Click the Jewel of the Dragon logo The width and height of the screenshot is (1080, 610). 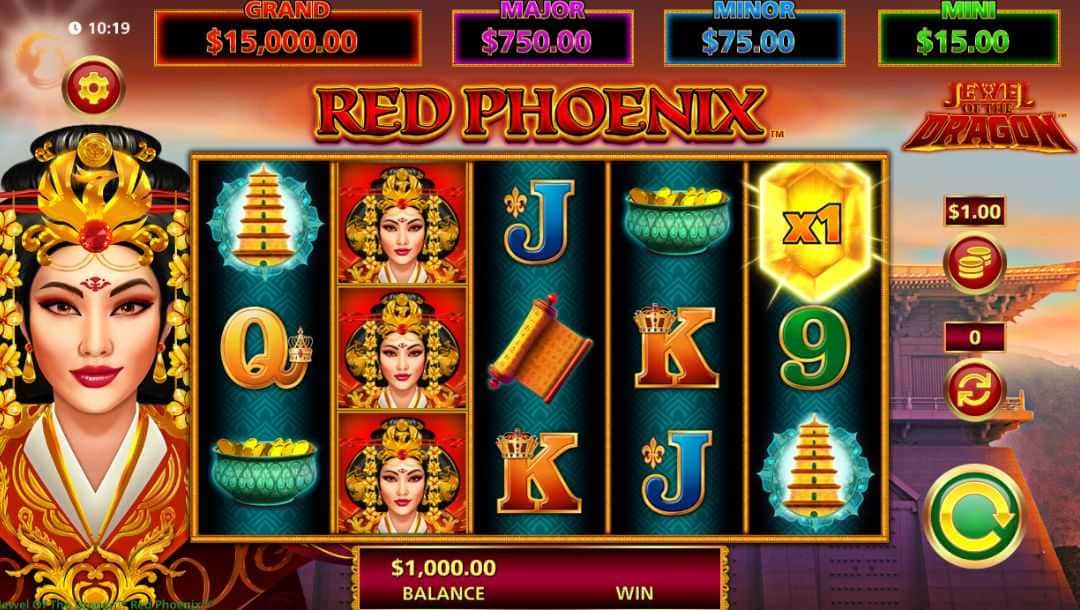click(988, 117)
